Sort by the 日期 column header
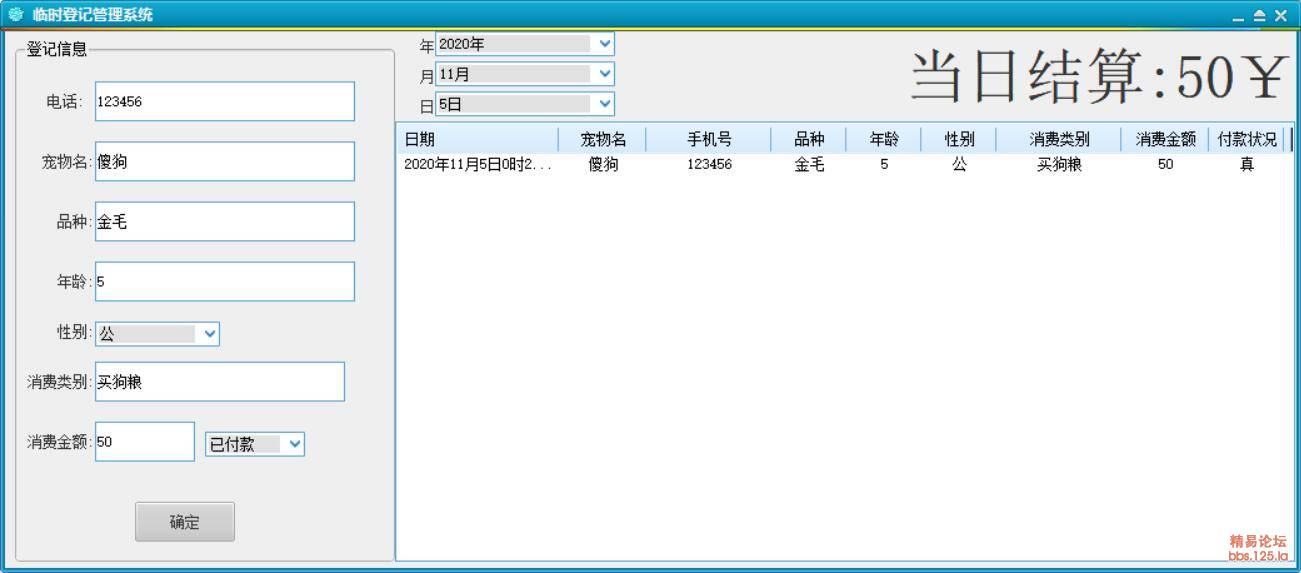Screen dimensions: 1301x573 477,140
